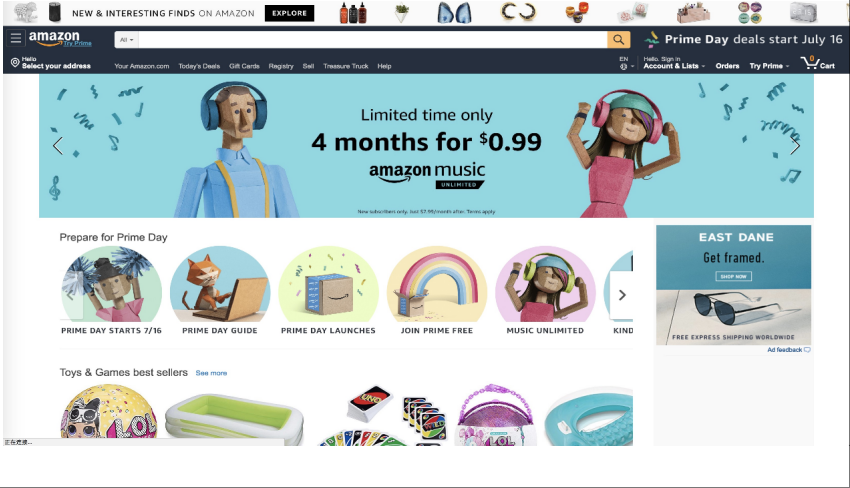Screen dimensions: 850x488
Task: Select the globe language icon
Action: [x=623, y=66]
